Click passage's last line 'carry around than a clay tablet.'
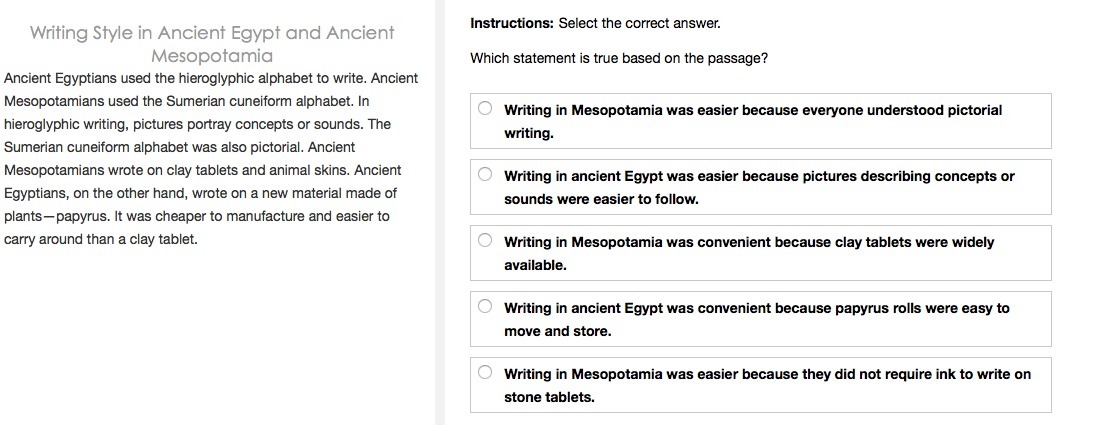Screen dimensions: 1103x425 tap(101, 239)
